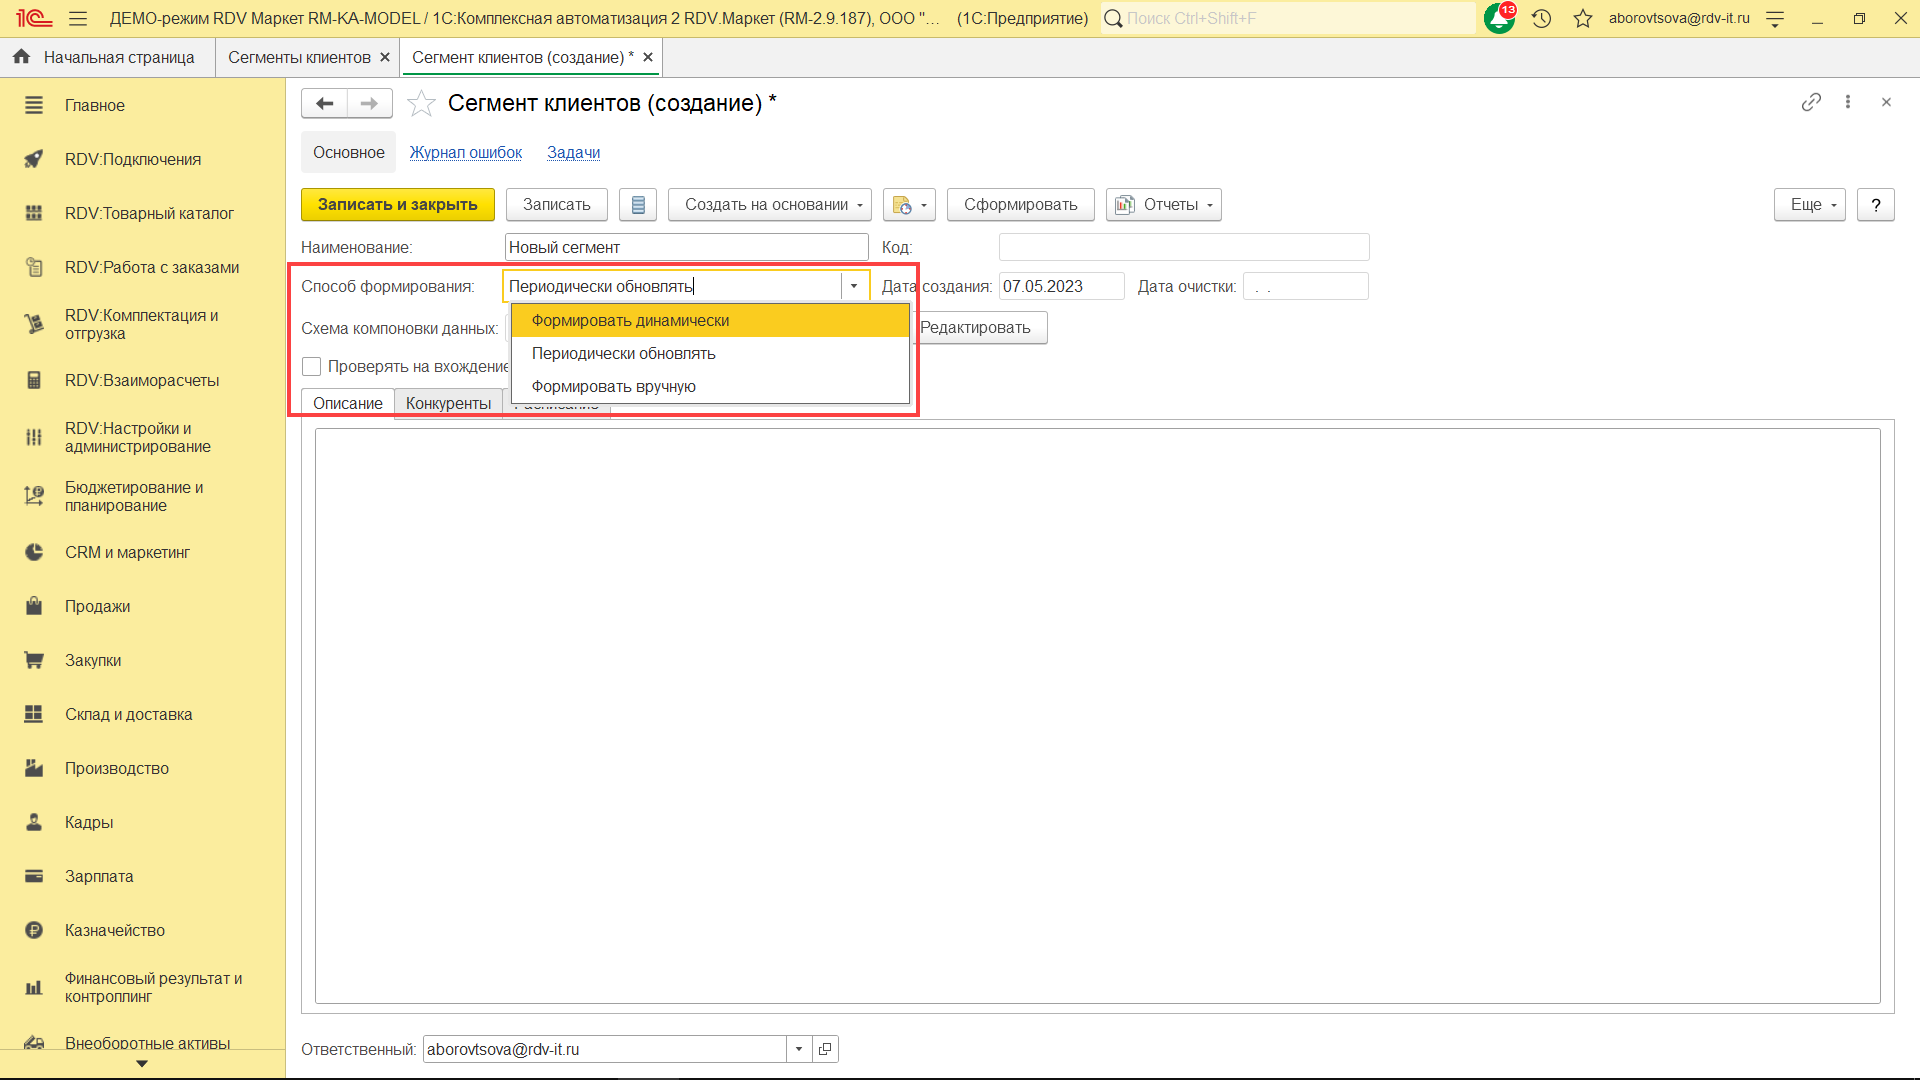1920x1080 pixels.
Task: Open the hamburger sections menu icon
Action: (78, 18)
